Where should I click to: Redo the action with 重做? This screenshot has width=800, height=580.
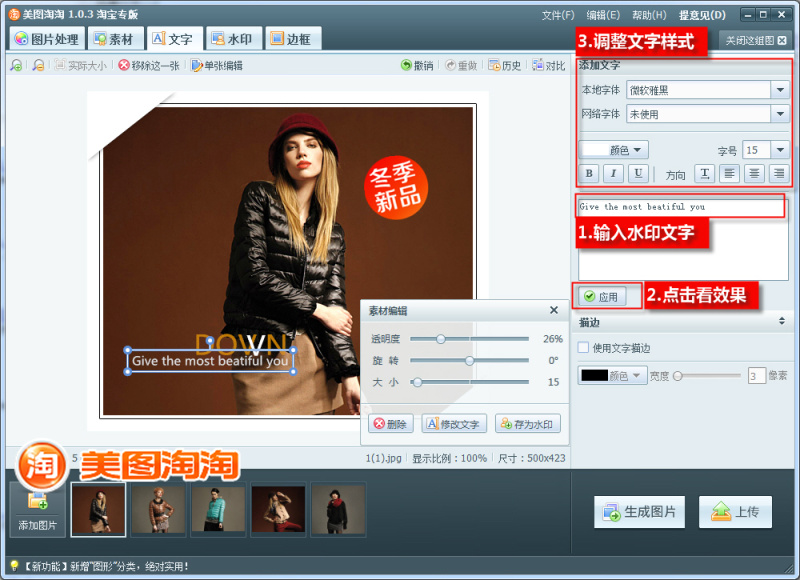pyautogui.click(x=461, y=65)
